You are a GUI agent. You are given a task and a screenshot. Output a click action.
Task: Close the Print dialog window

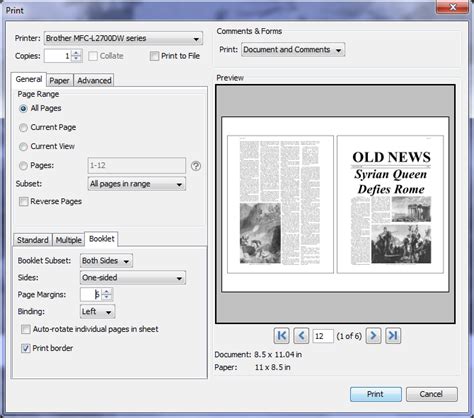coord(453,7)
